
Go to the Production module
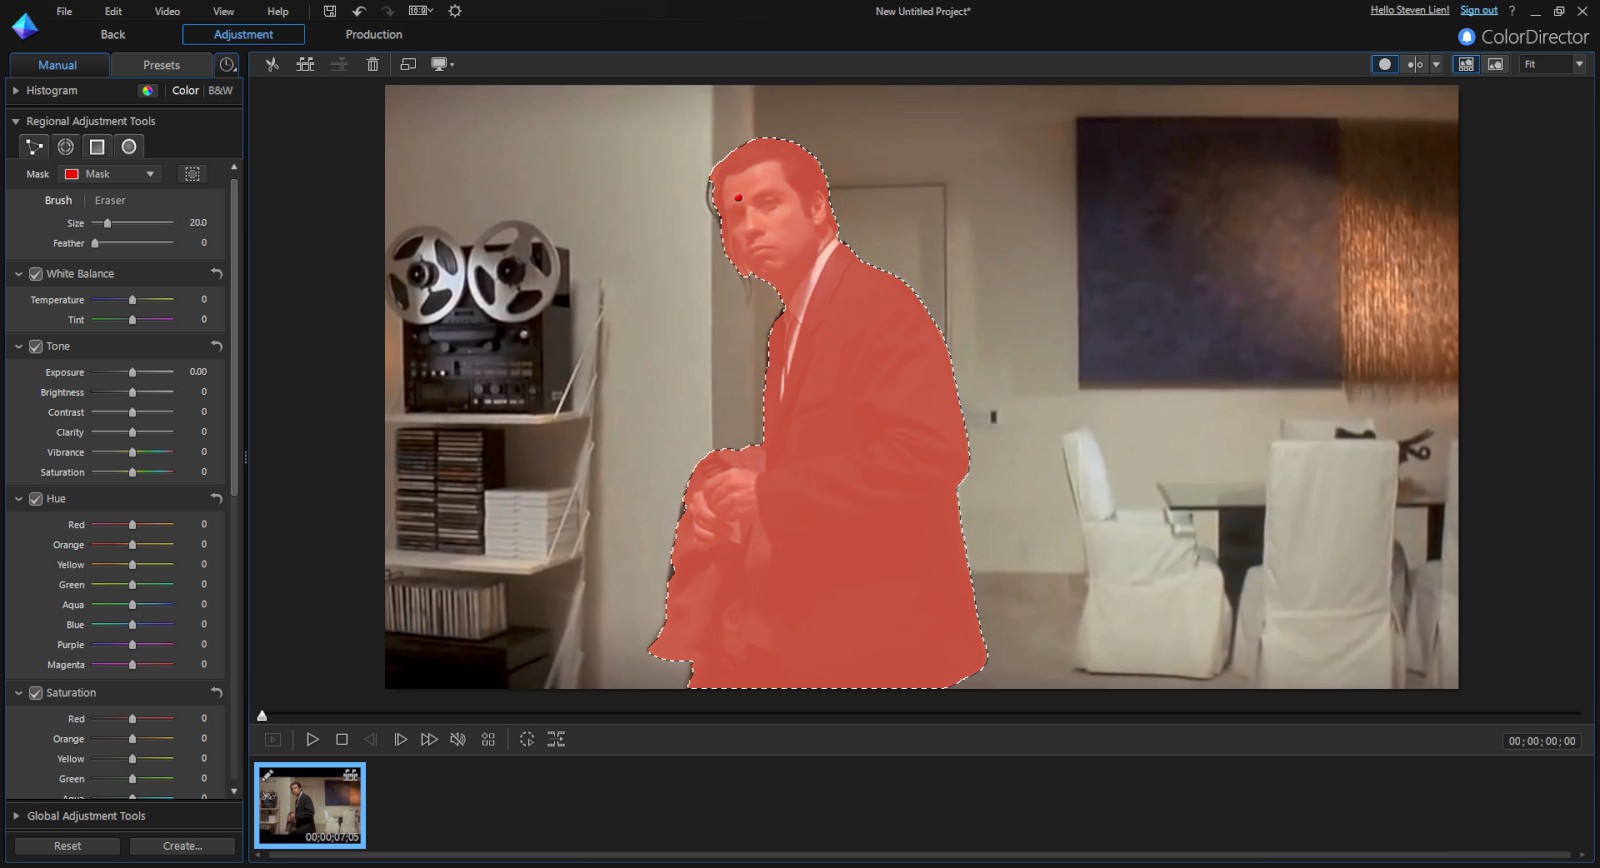(x=374, y=34)
